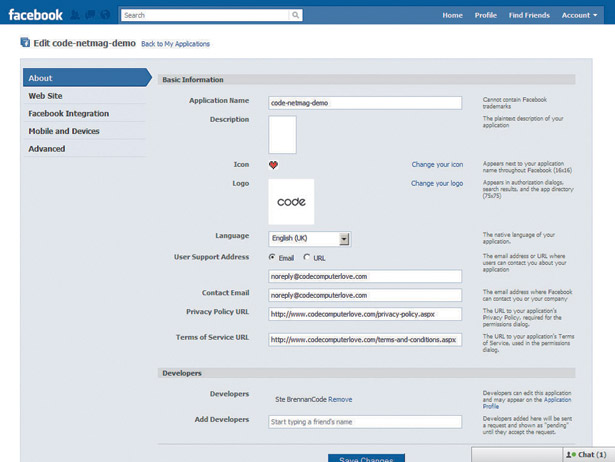Click the search magnifier button
This screenshot has width=615, height=462.
pos(295,15)
